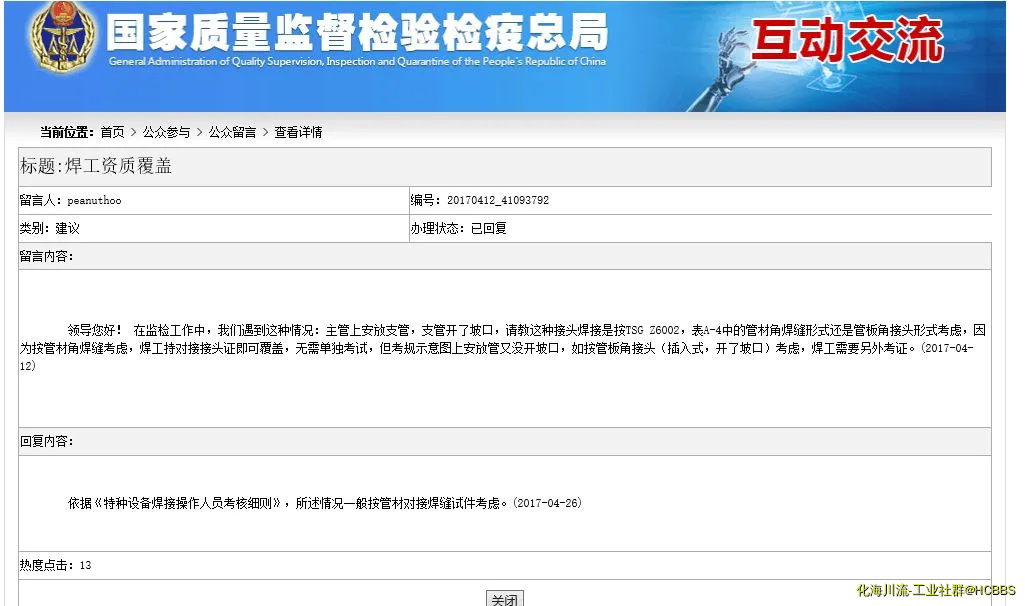Viewport: 1025px width, 606px height.
Task: Click the 留言内容: section header
Action: (505, 256)
